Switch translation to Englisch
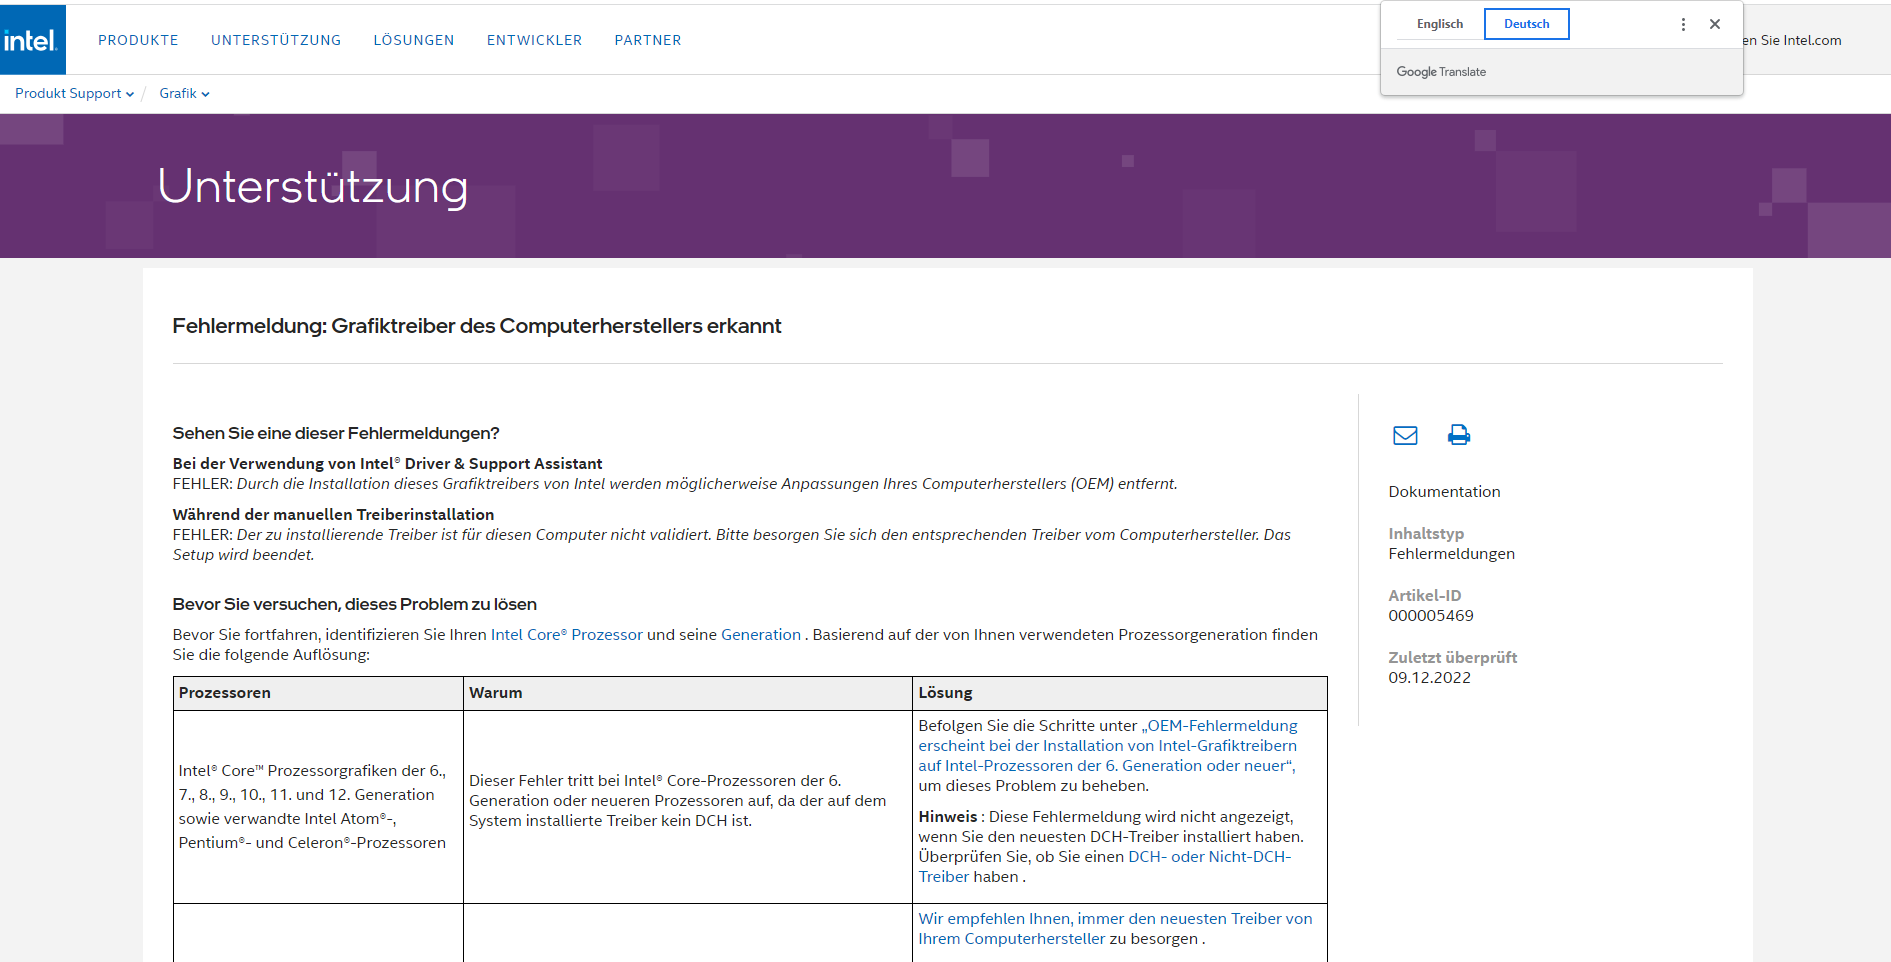Screen dimensions: 1891x962 [x=1440, y=24]
